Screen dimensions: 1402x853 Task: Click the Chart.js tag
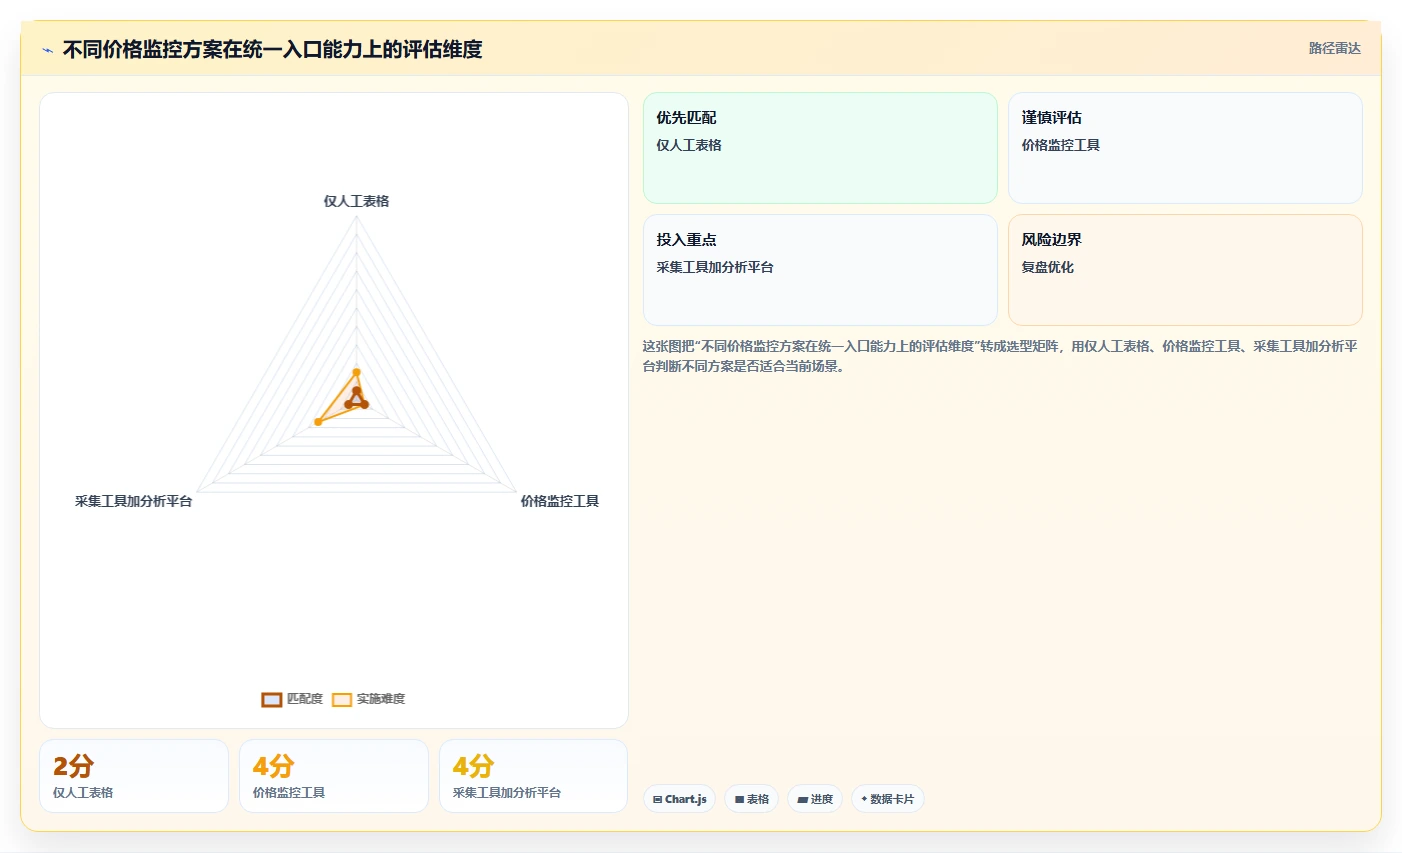[679, 799]
